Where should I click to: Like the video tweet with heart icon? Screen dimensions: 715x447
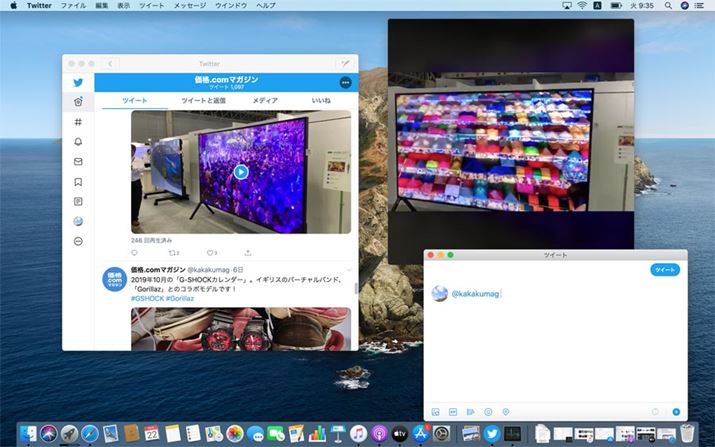[212, 253]
